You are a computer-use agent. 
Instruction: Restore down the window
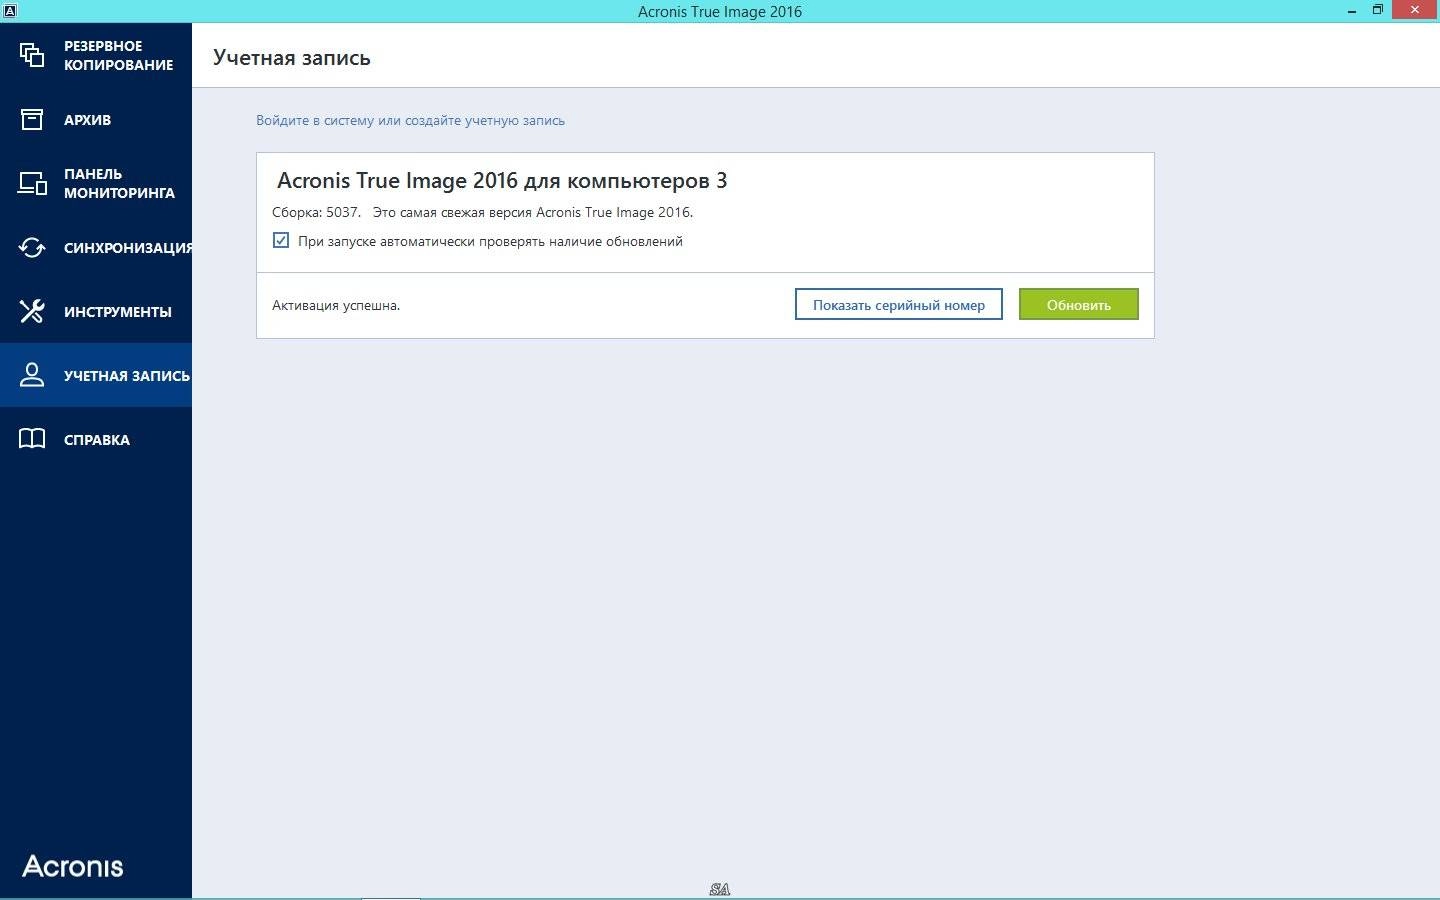[x=1377, y=10]
